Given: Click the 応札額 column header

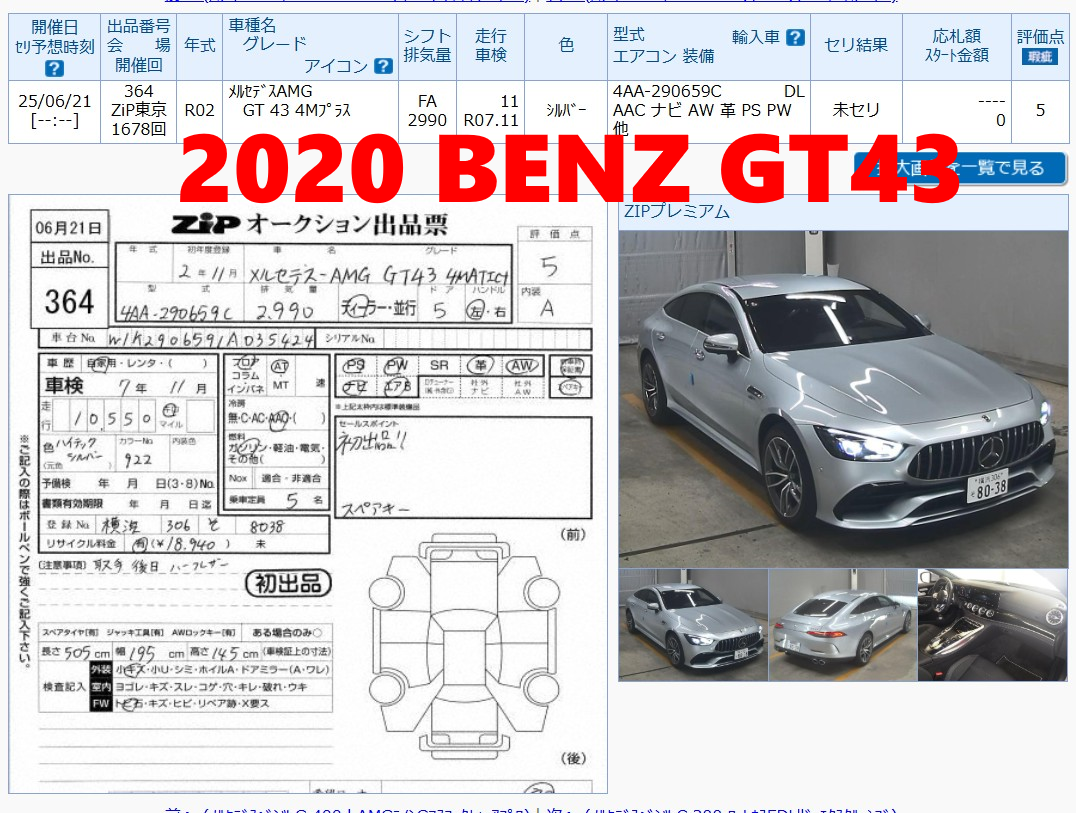Looking at the screenshot, I should [x=957, y=45].
